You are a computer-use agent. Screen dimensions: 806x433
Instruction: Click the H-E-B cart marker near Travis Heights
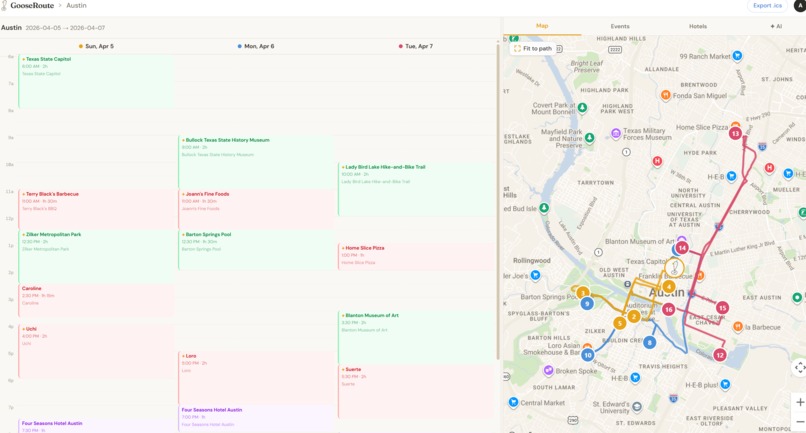[x=635, y=378]
